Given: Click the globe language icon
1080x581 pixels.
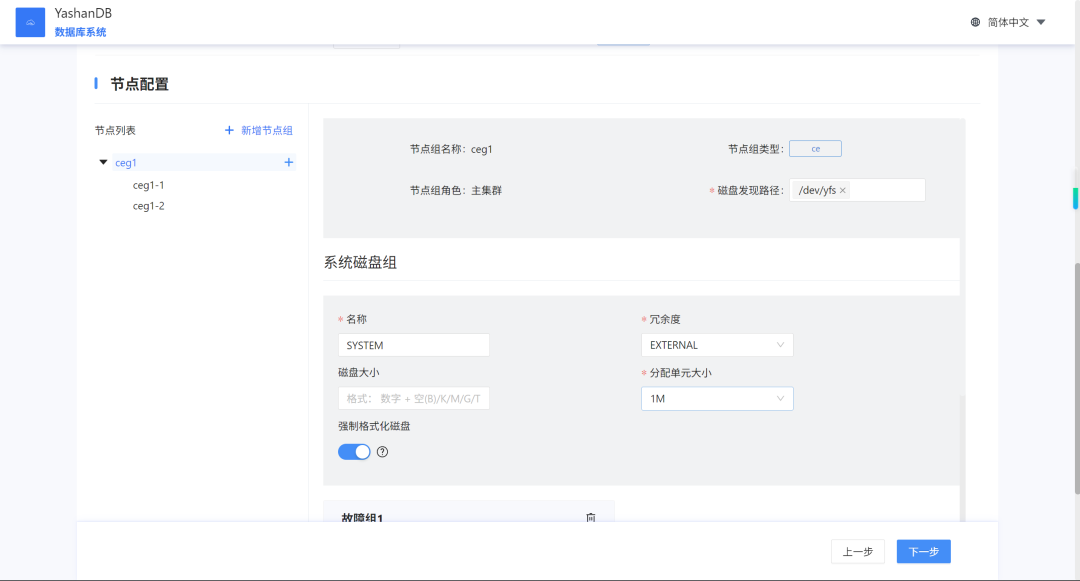Looking at the screenshot, I should pos(975,22).
